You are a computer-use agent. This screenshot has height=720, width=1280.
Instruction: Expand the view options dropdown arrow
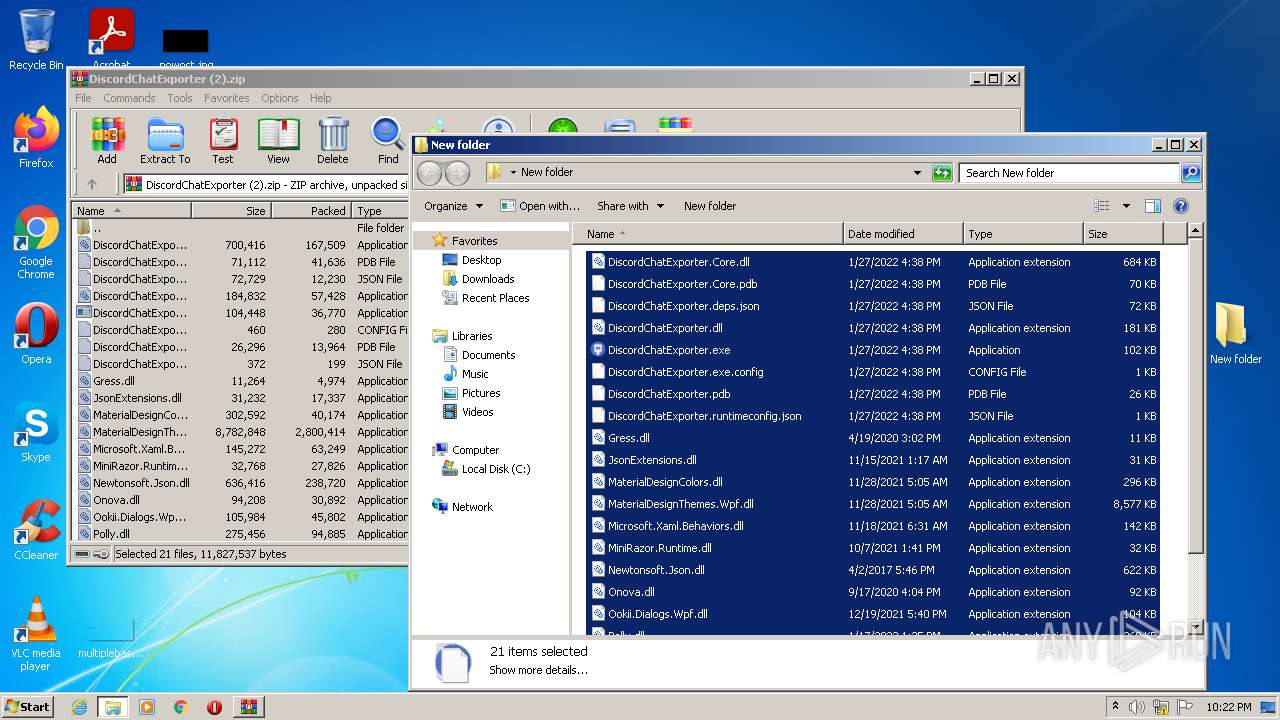tap(1126, 206)
